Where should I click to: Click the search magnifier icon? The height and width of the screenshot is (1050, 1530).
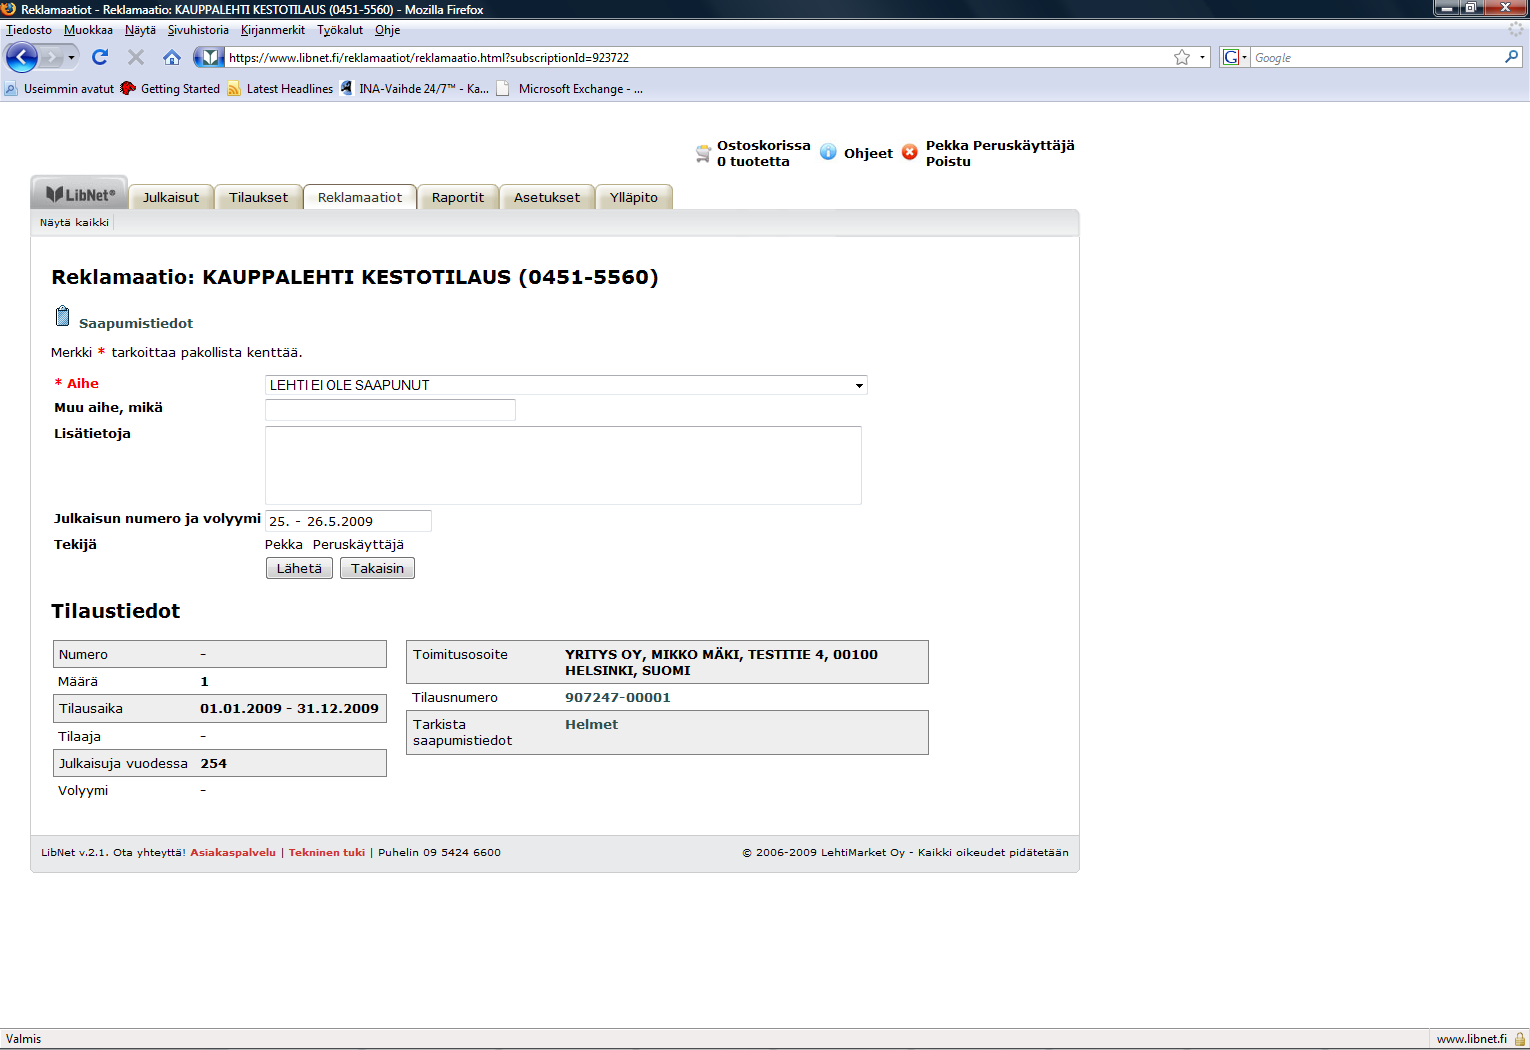[1511, 57]
